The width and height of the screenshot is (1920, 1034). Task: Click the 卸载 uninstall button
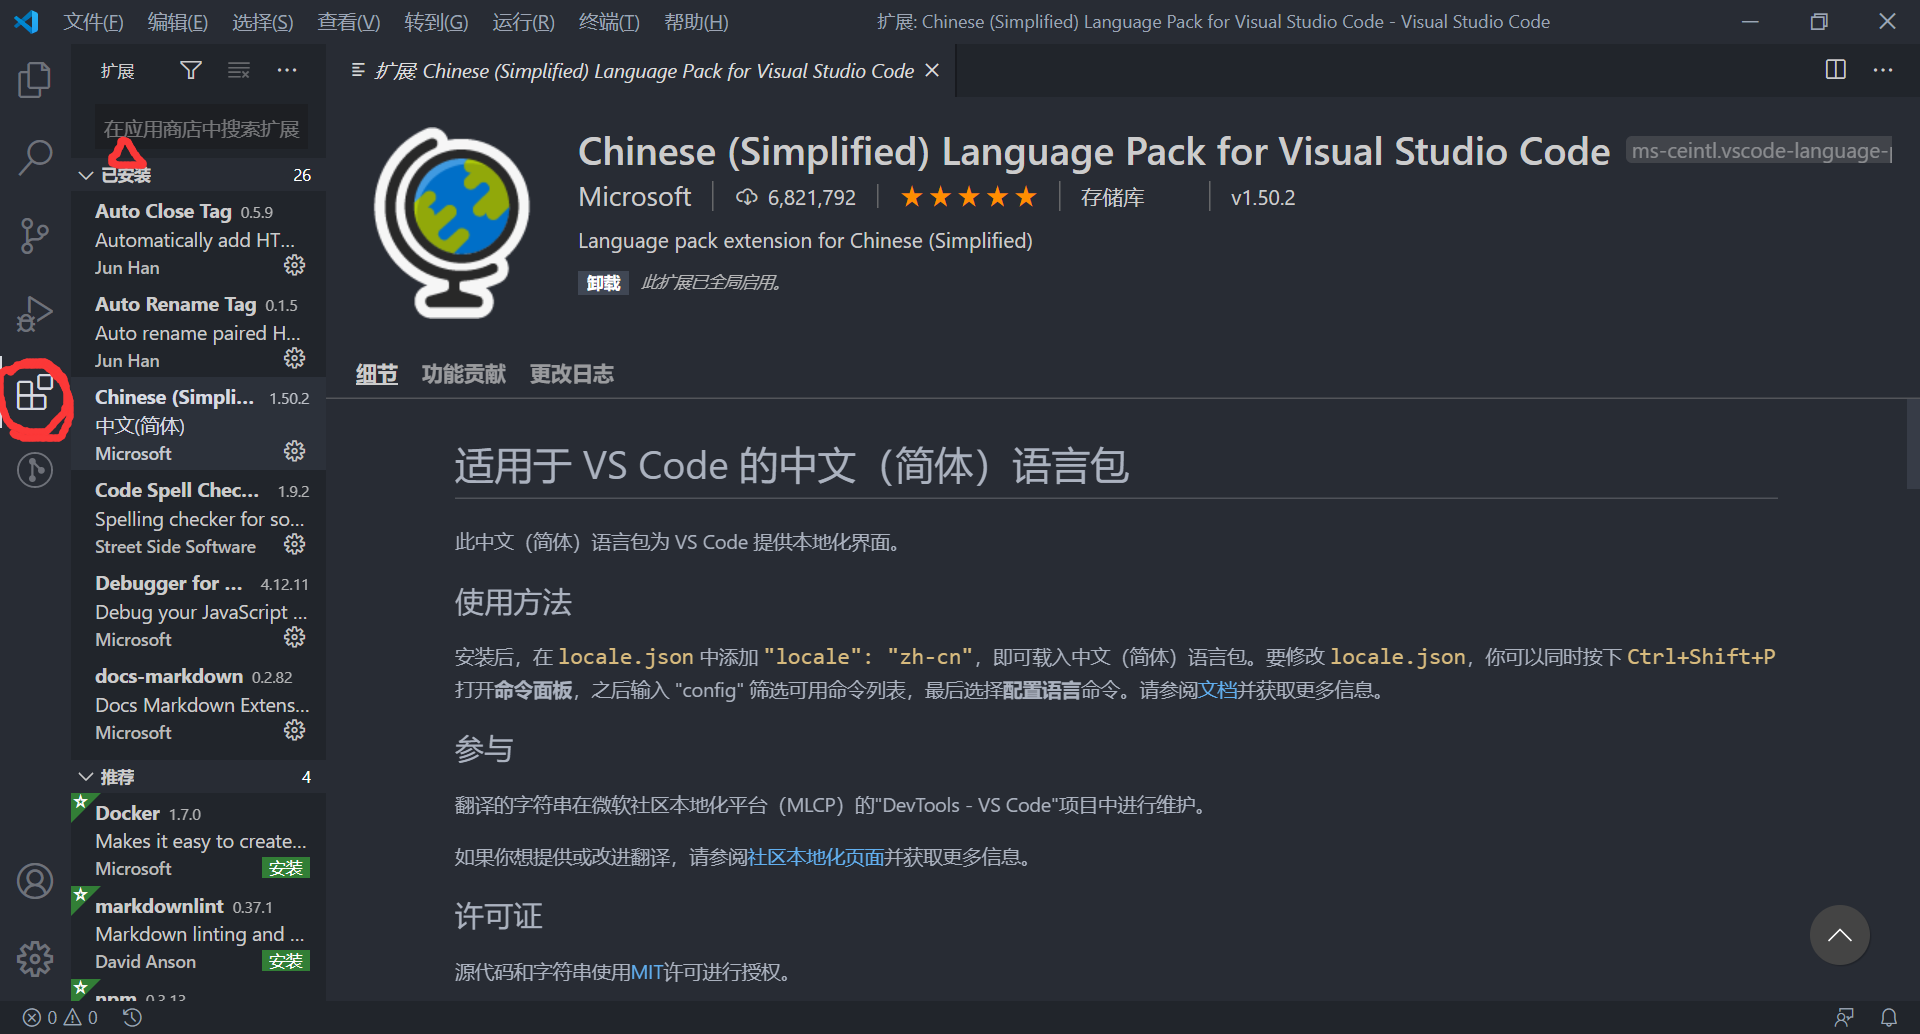tap(603, 283)
